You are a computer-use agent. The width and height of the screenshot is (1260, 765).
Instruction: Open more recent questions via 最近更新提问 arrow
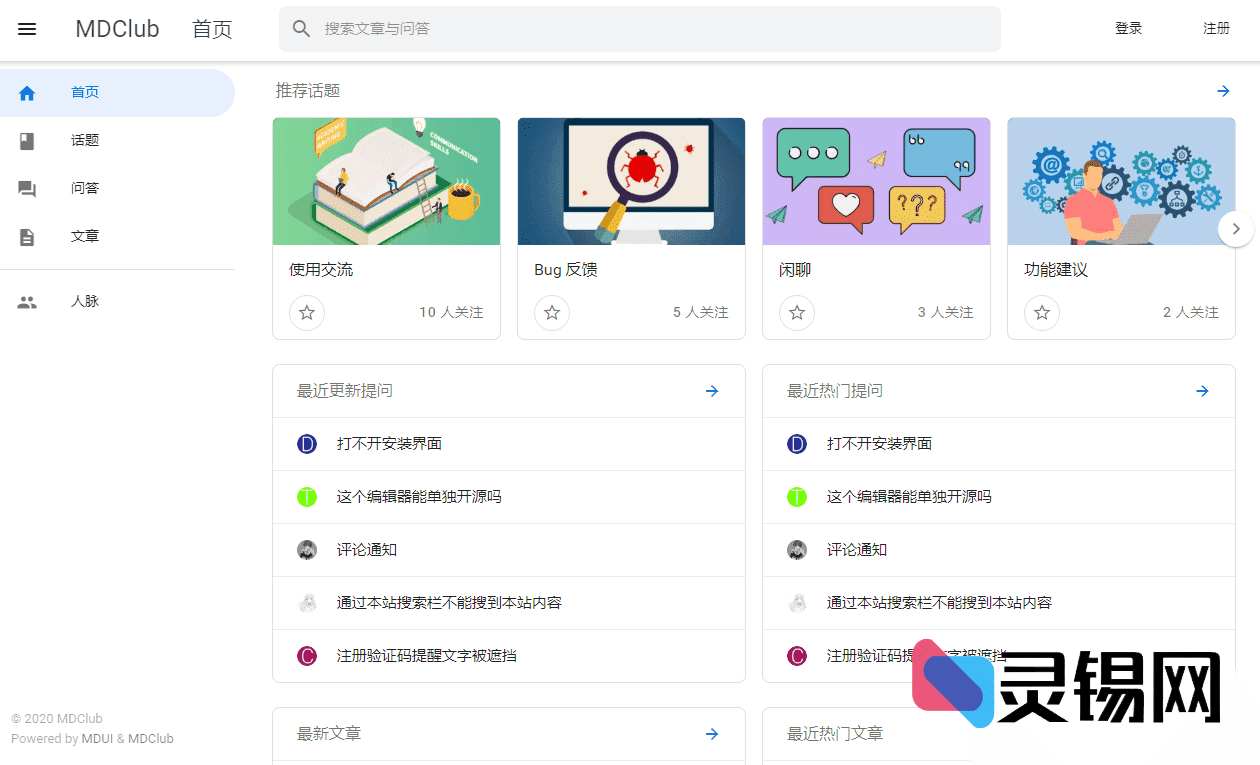tap(711, 391)
